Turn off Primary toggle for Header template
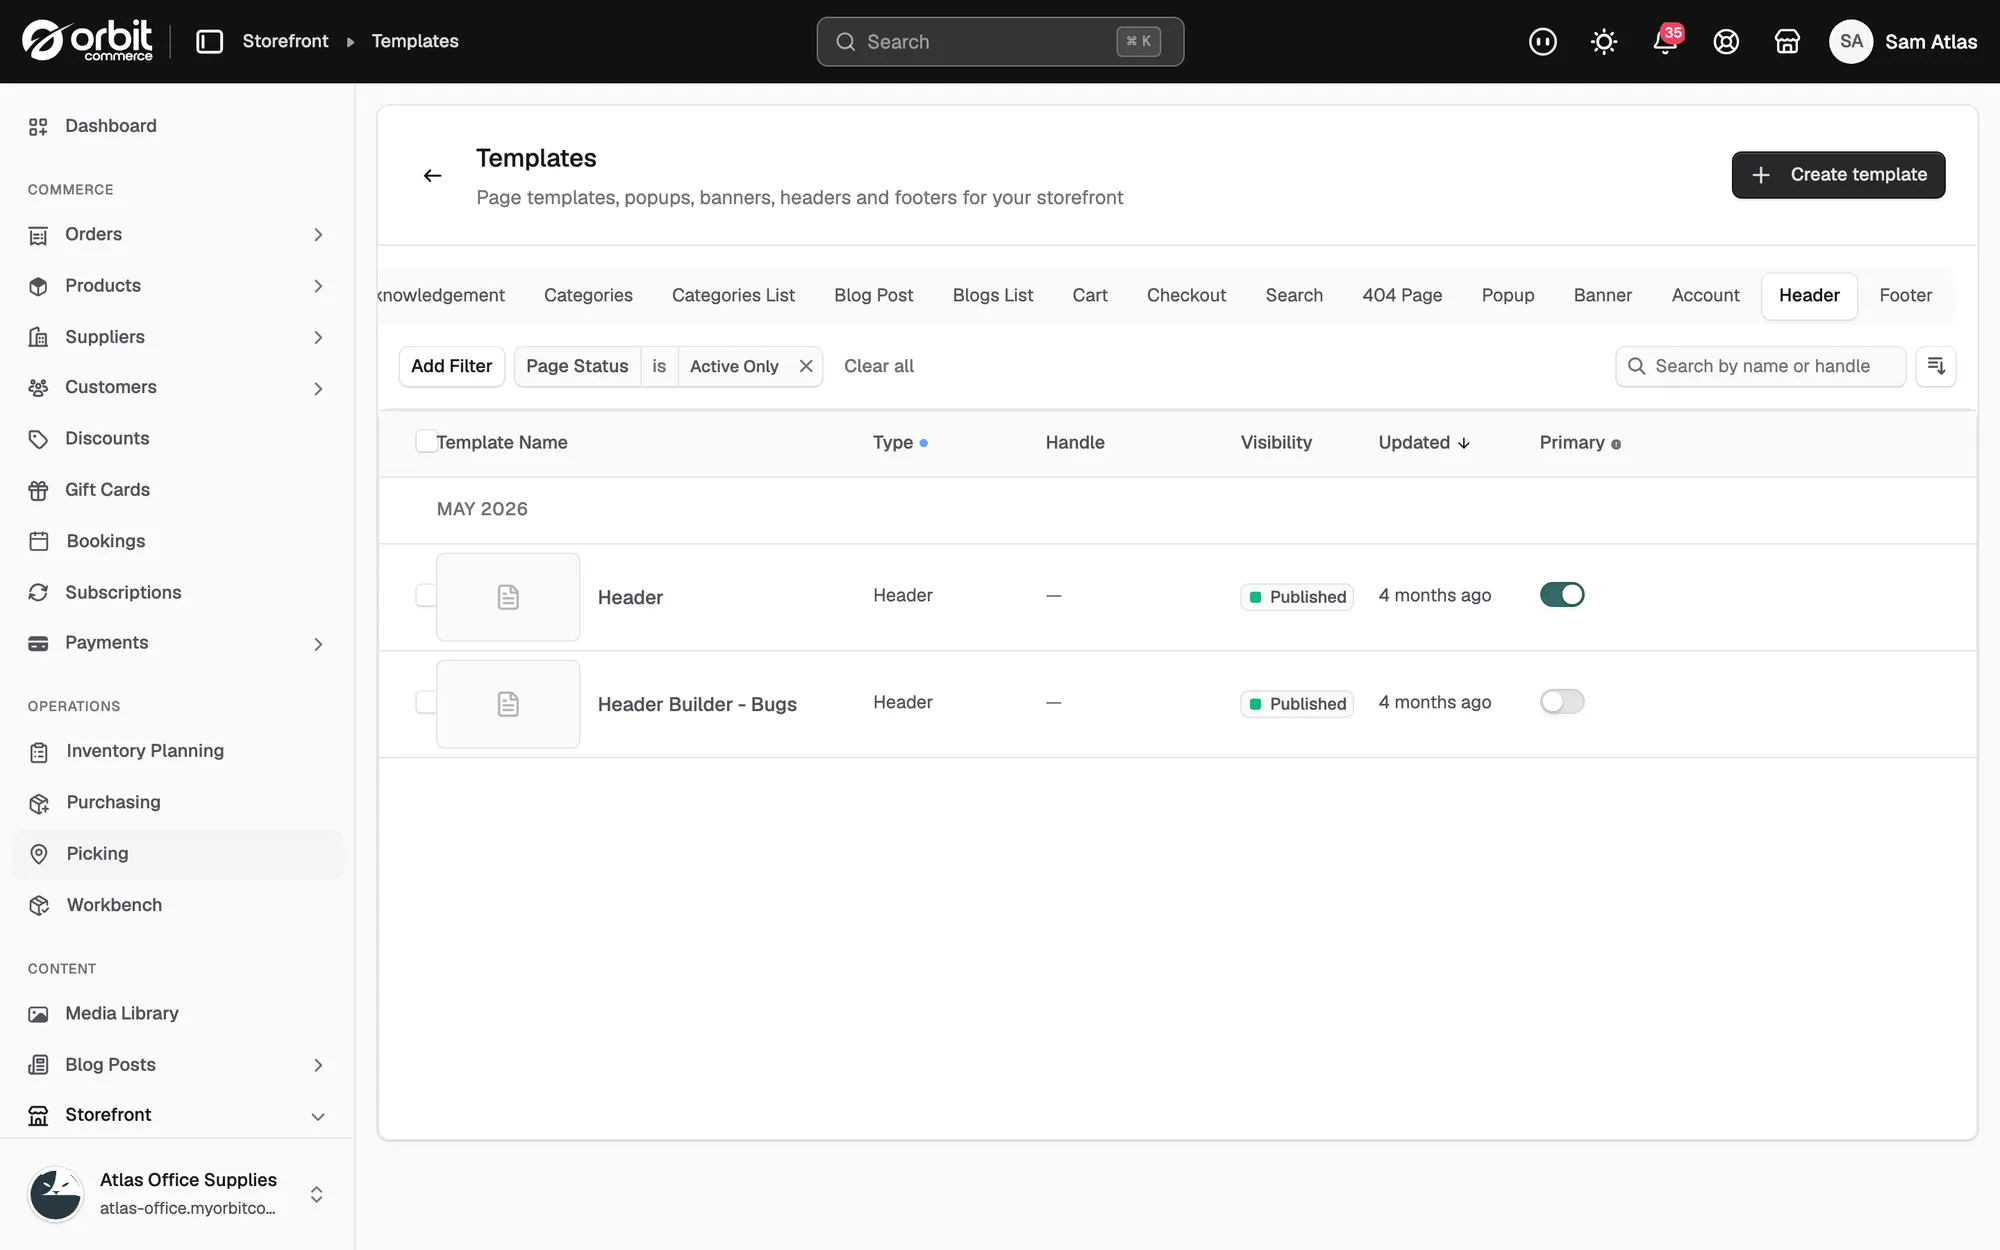This screenshot has width=2000, height=1250. pos(1562,595)
